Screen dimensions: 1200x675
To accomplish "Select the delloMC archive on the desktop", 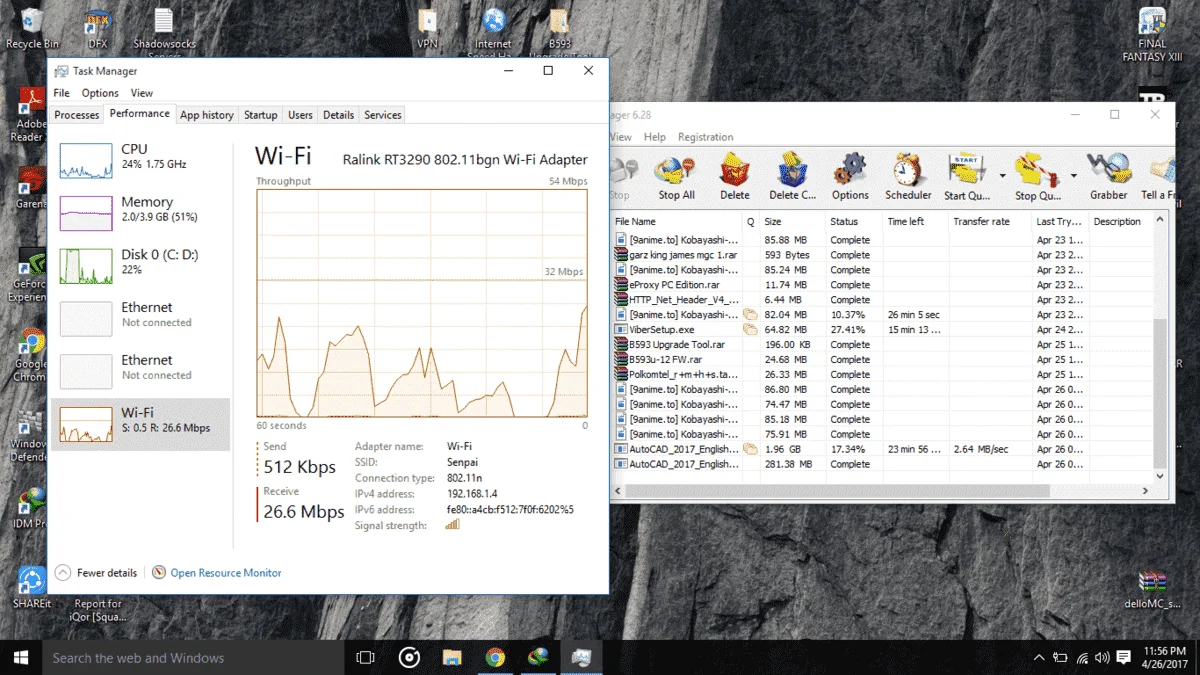I will pyautogui.click(x=1152, y=591).
